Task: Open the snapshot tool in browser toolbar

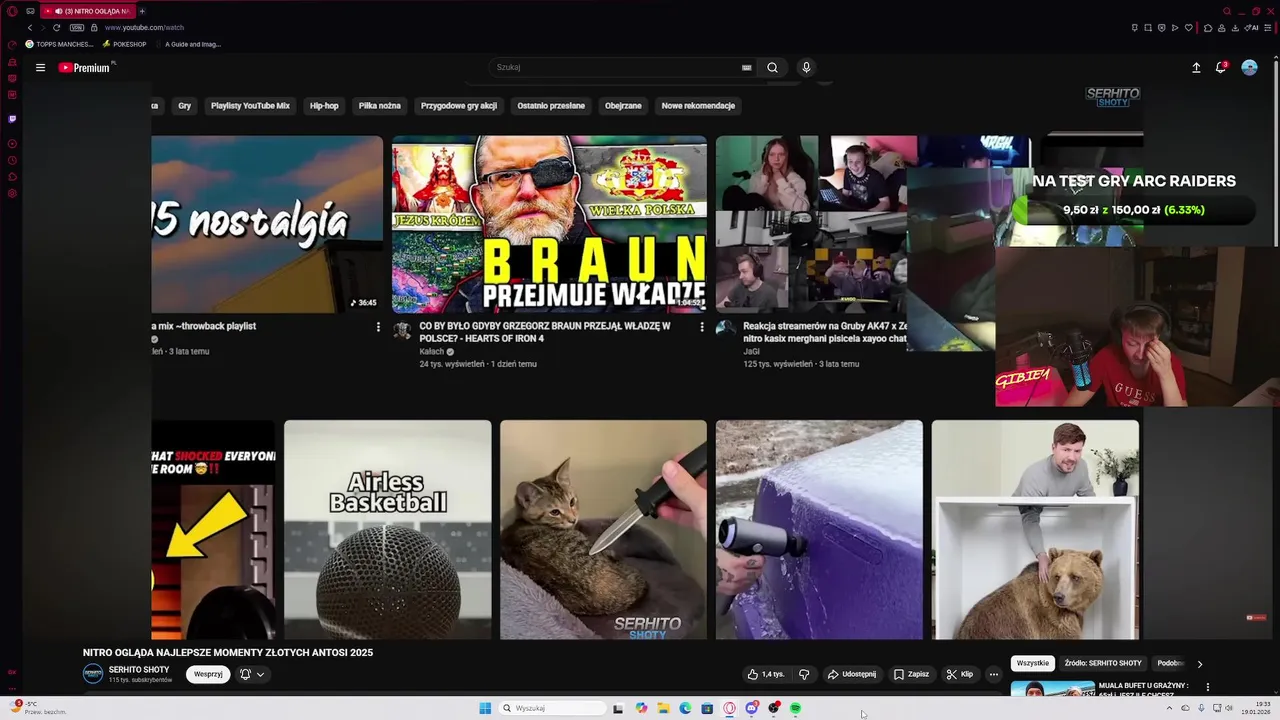Action: [x=1148, y=27]
